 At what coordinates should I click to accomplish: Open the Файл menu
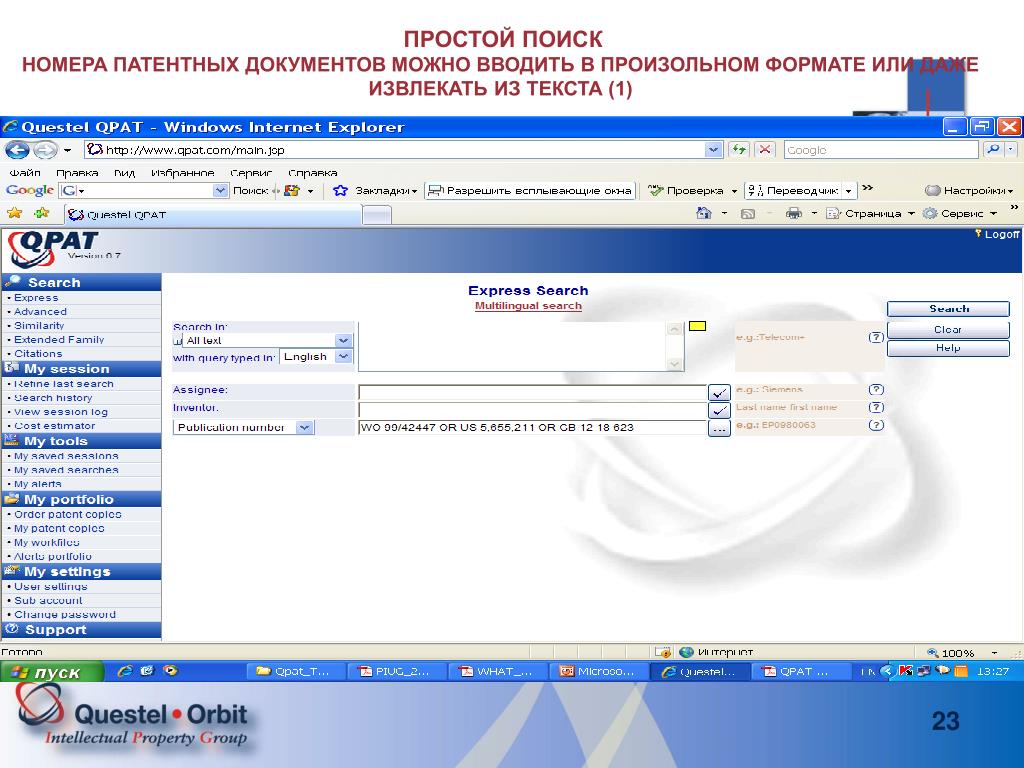pyautogui.click(x=25, y=173)
